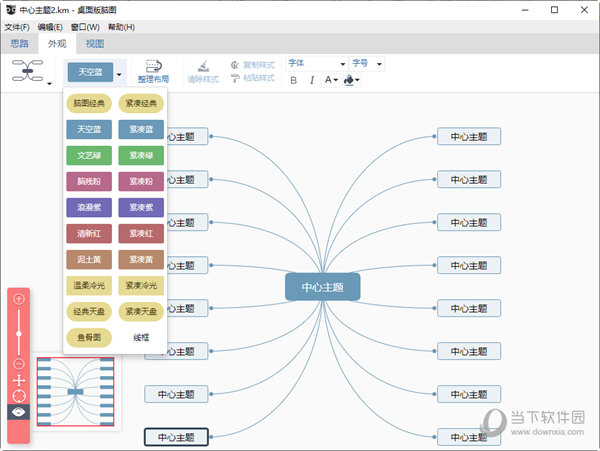The height and width of the screenshot is (451, 600).
Task: Open background fill bucket dropdown
Action: 352,80
